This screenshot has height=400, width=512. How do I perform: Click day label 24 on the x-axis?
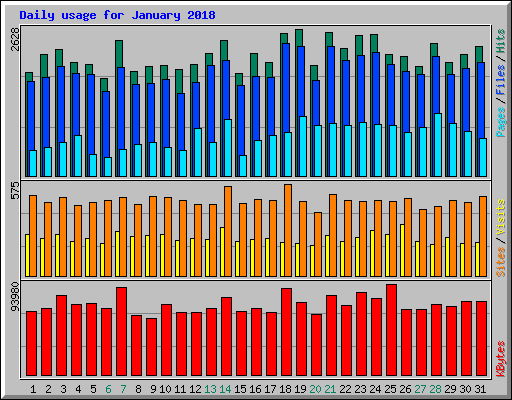(x=375, y=389)
